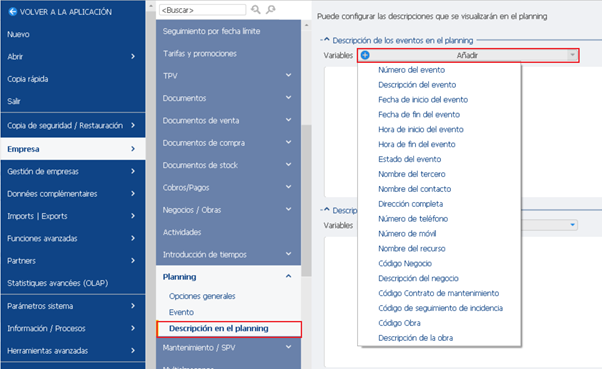Viewport: 602px width, 369px height.
Task: Expand Documentos de stock
Action: (x=288, y=164)
